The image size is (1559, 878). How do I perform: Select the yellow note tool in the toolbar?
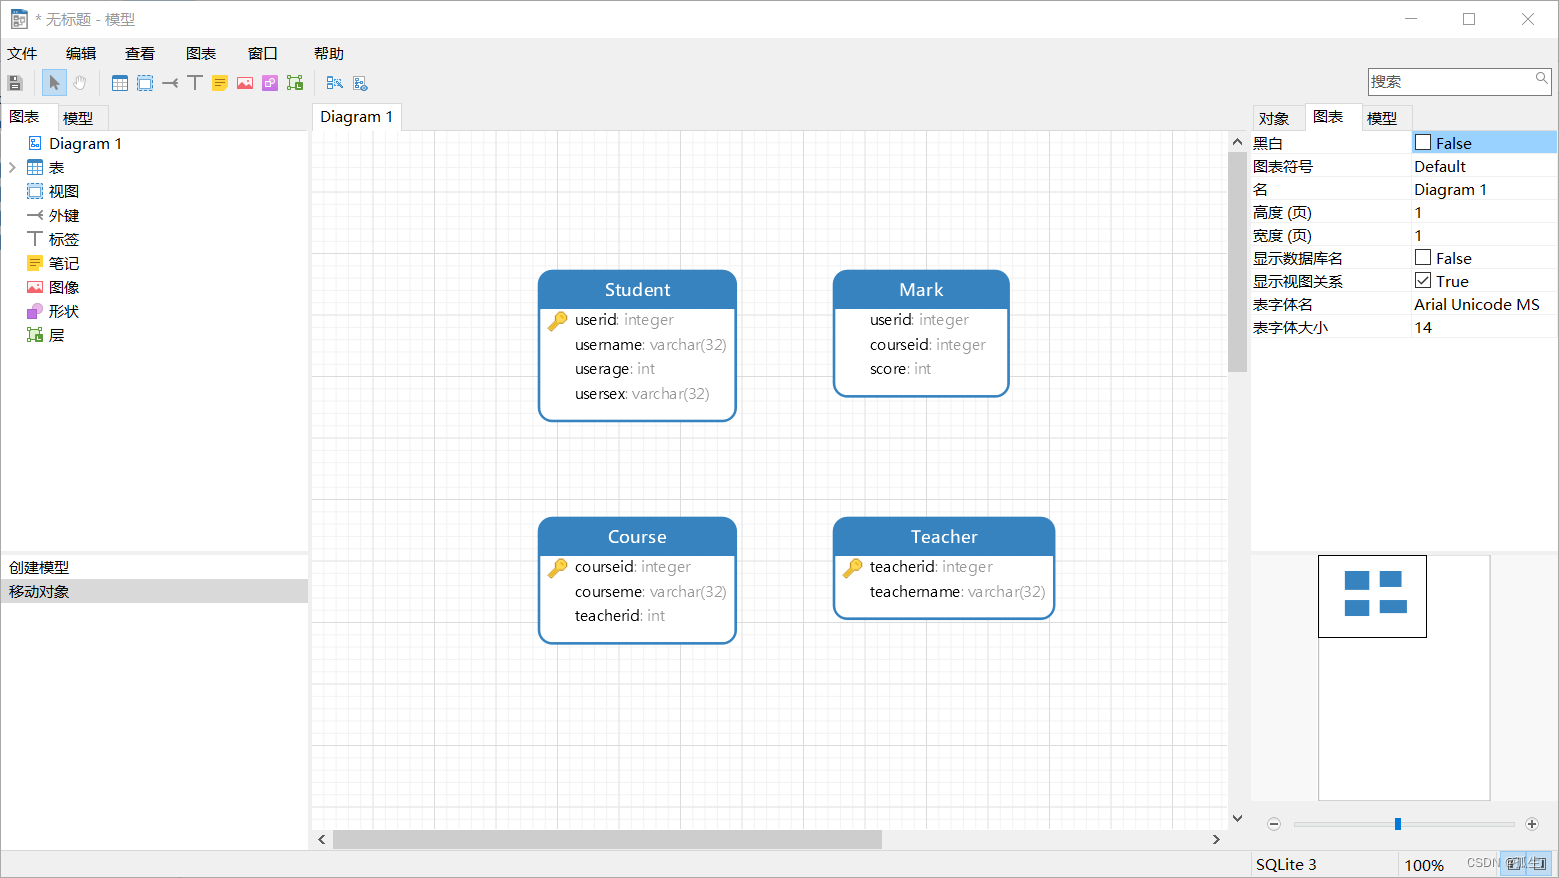220,83
